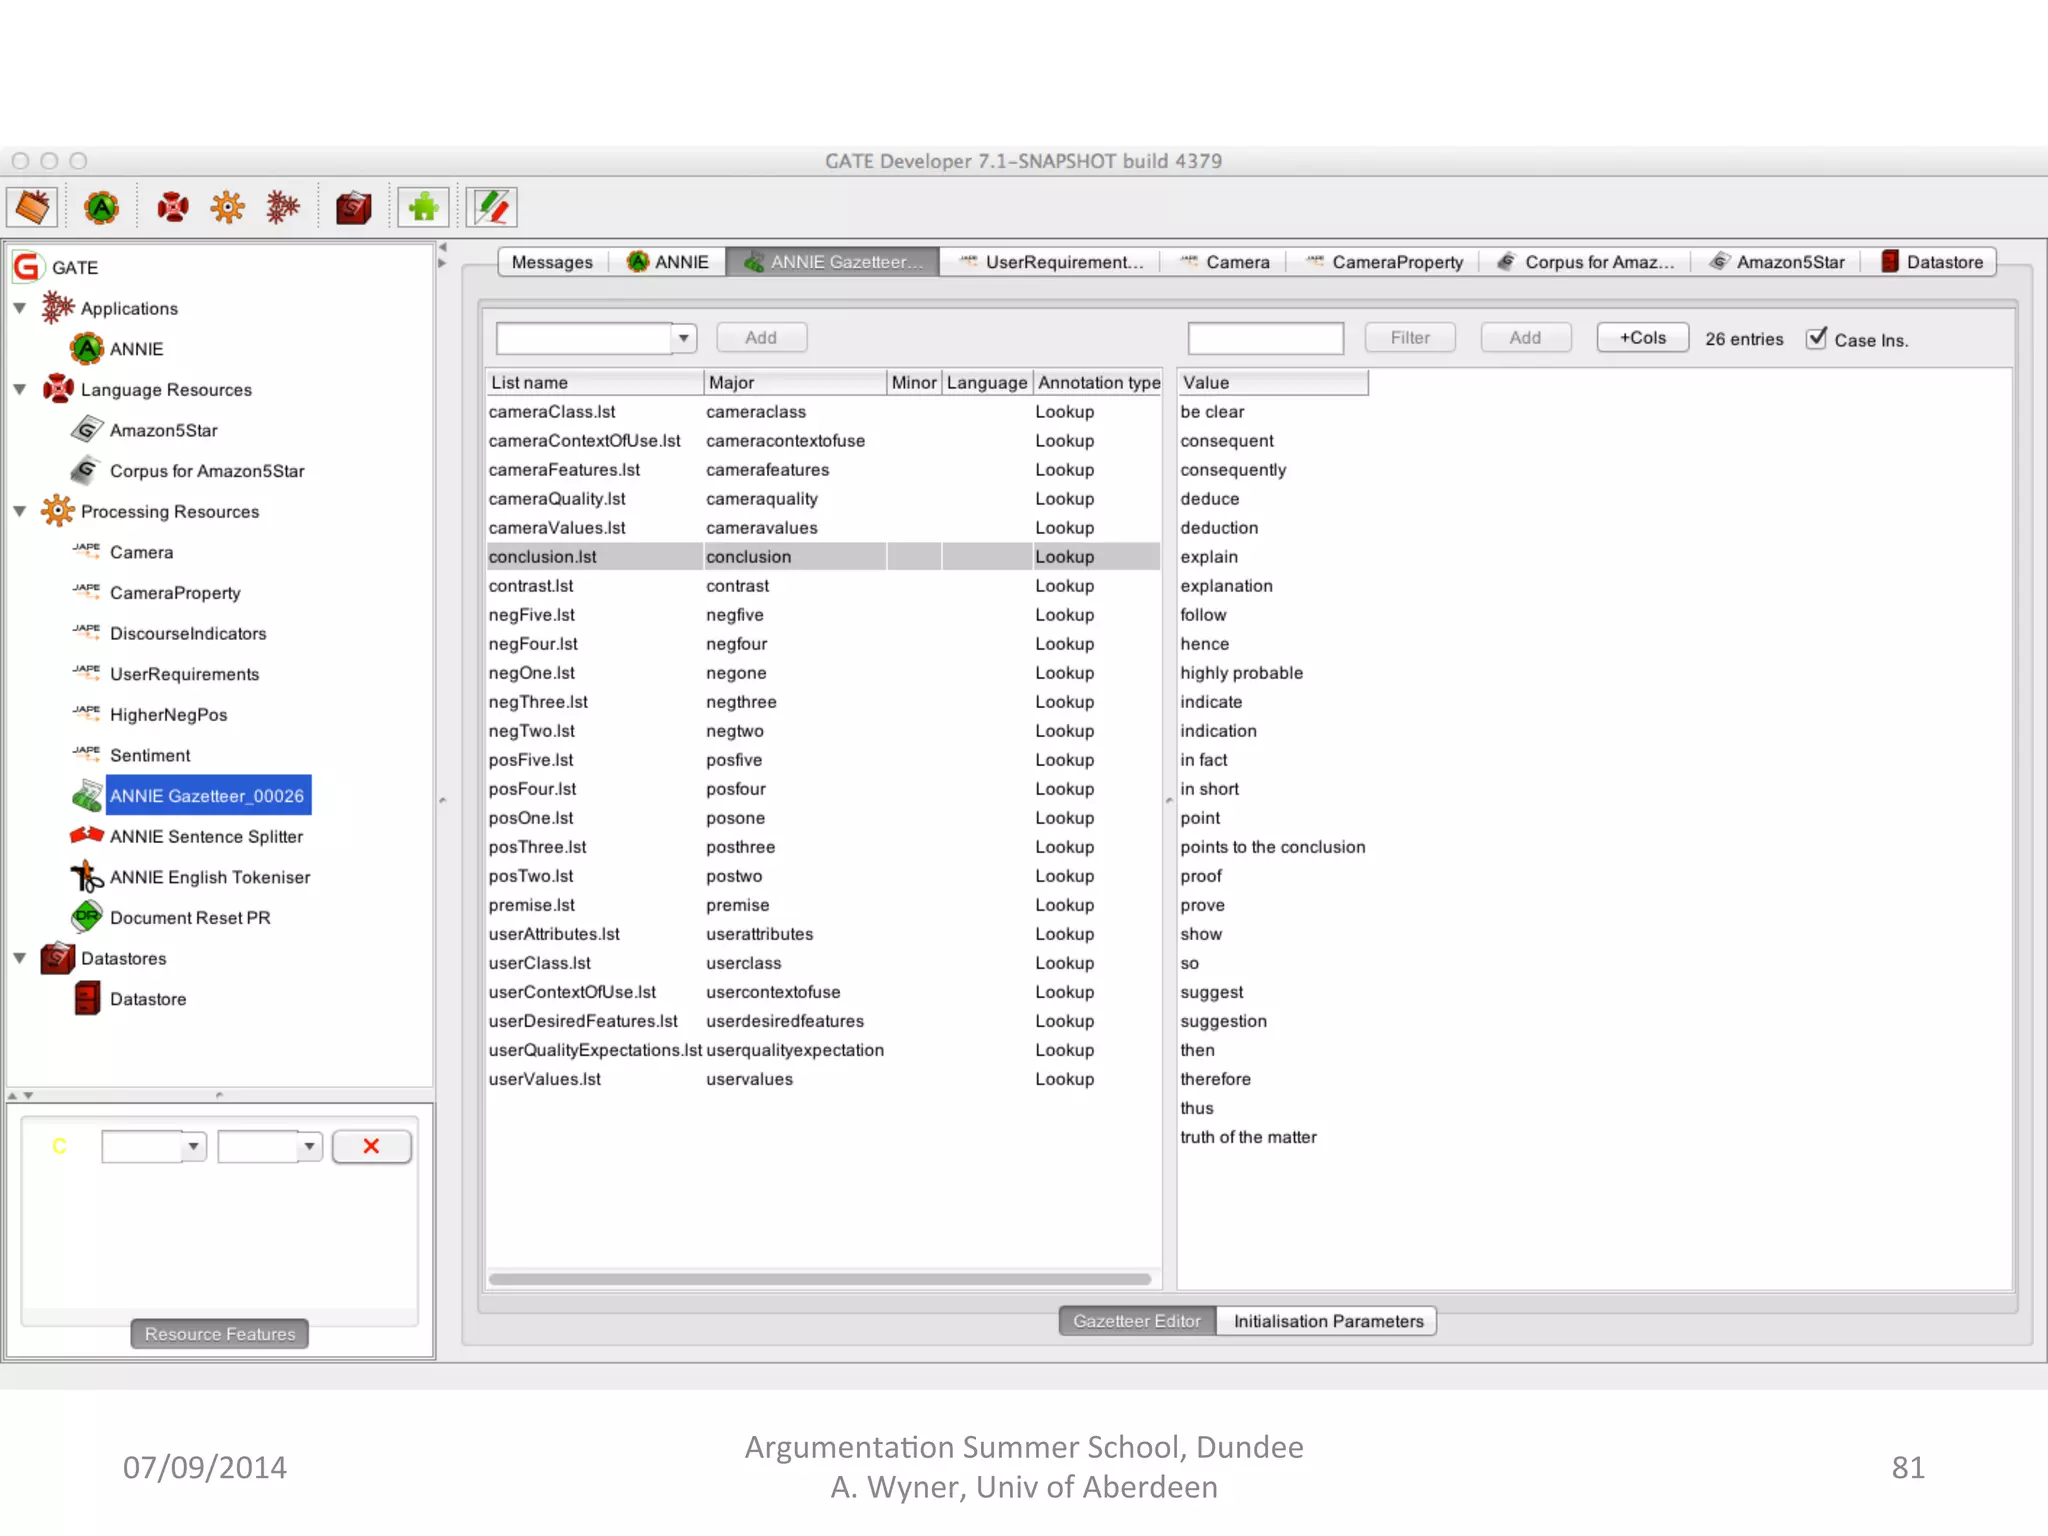Collapse the Processing Resources tree node
Screen dimensions: 2048x1536
click(x=19, y=511)
